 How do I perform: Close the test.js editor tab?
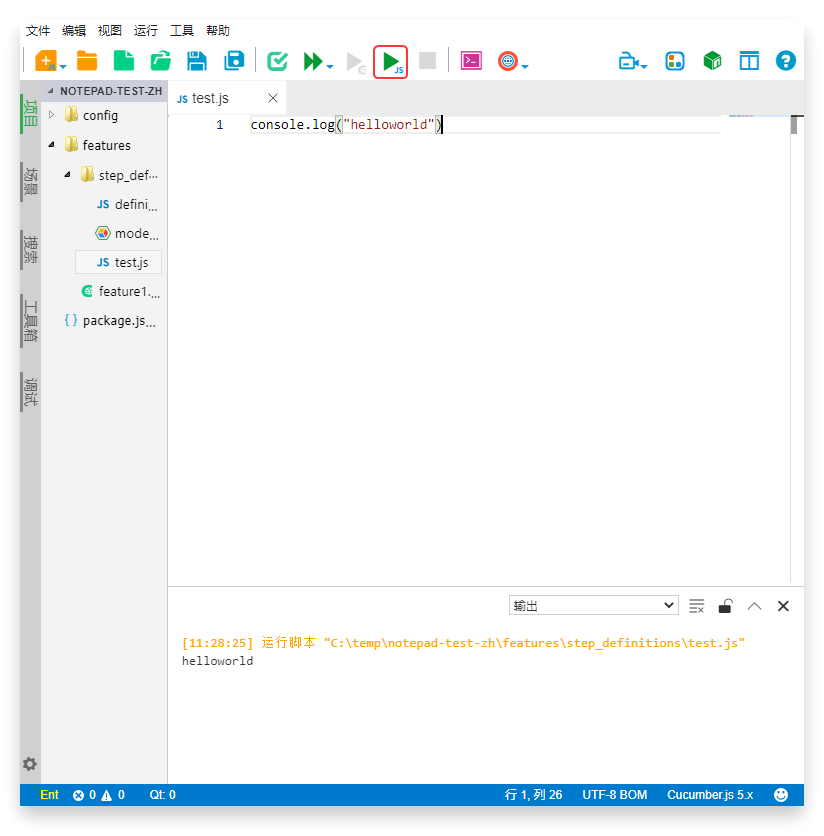[x=273, y=98]
